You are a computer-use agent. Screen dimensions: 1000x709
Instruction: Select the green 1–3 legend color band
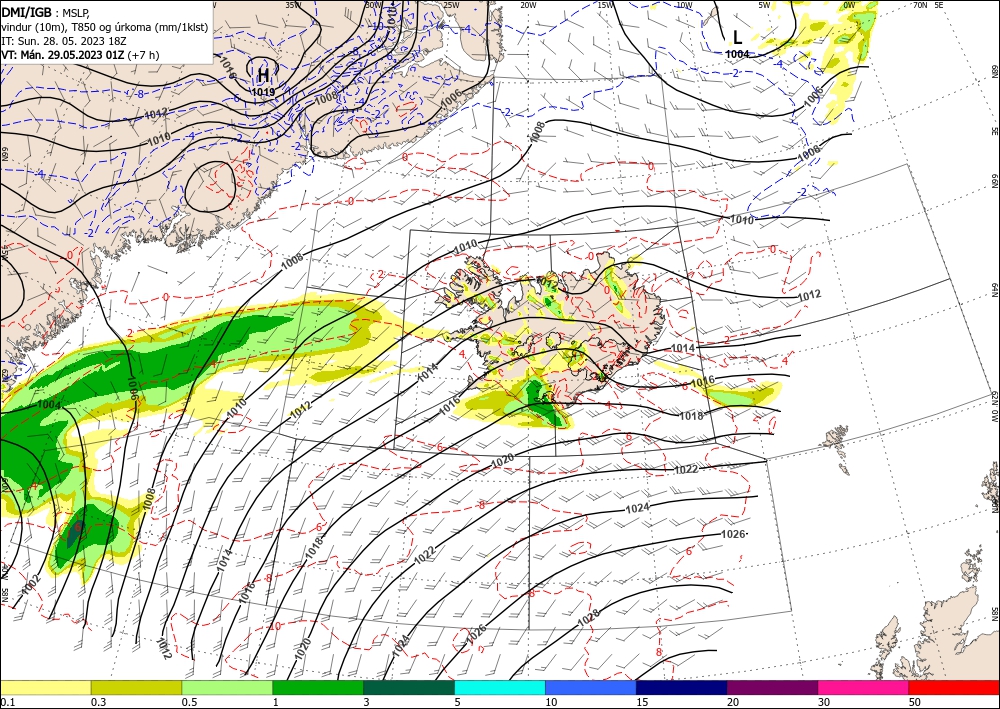tap(318, 687)
